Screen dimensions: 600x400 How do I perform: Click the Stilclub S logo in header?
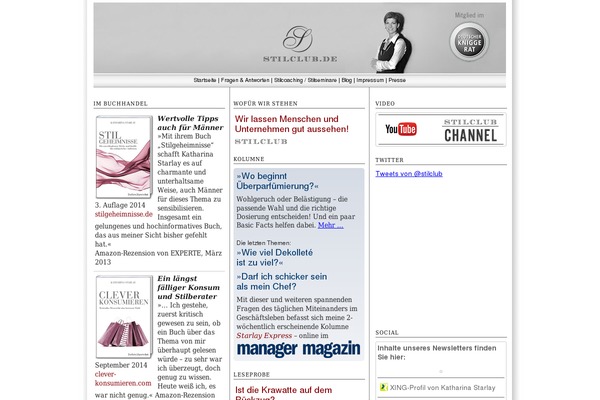pyautogui.click(x=298, y=38)
